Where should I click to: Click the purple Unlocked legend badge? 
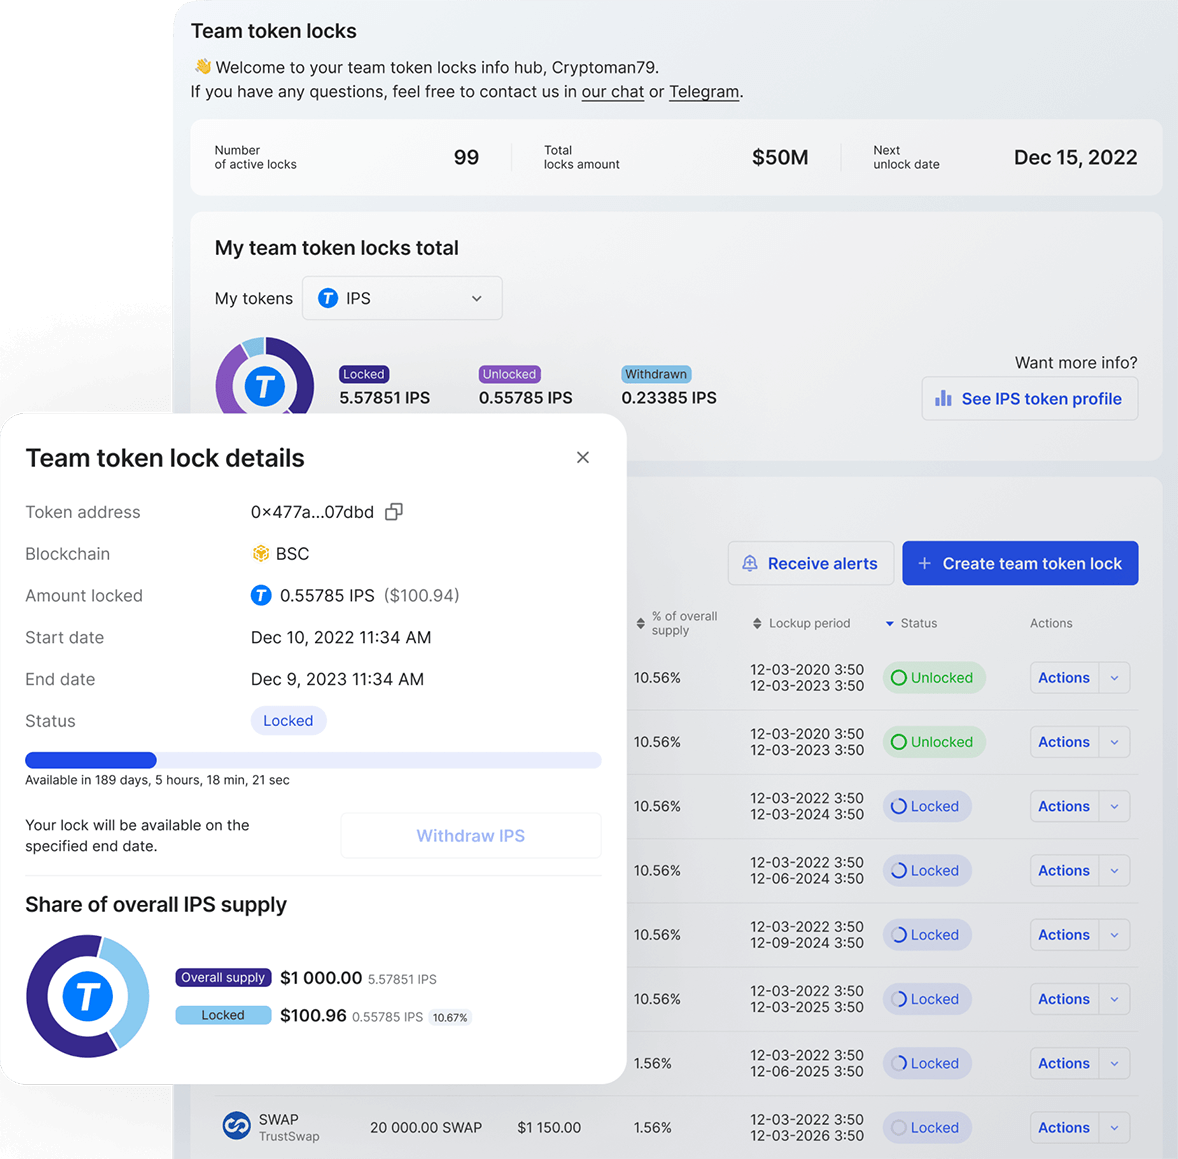tap(509, 374)
